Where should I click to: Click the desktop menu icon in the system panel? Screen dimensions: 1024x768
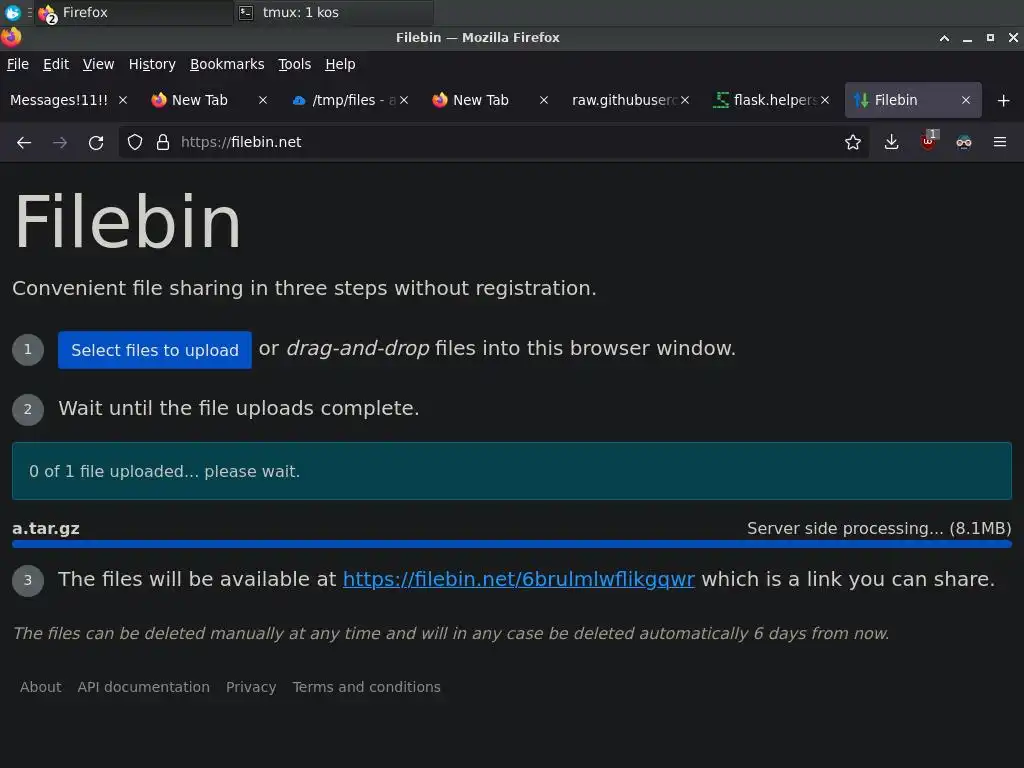12,12
